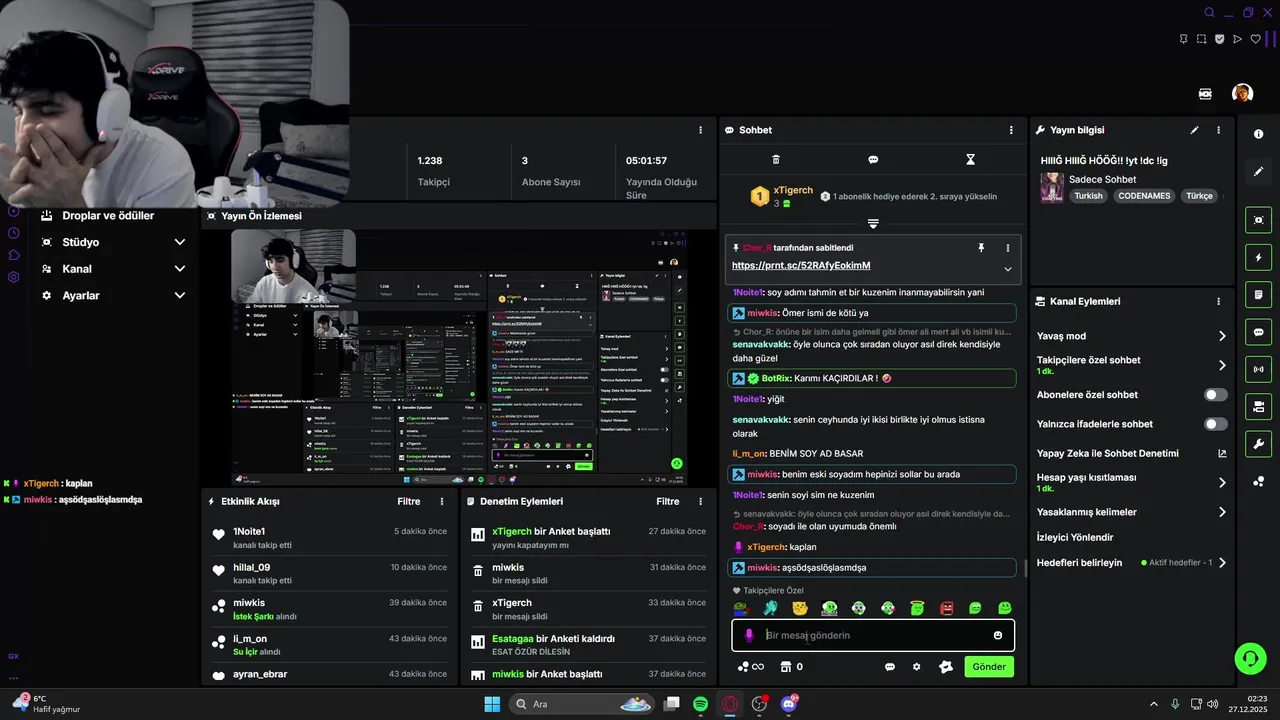Open Filtre in the Etkinlik Akışı panel
1280x720 pixels.
pos(408,501)
